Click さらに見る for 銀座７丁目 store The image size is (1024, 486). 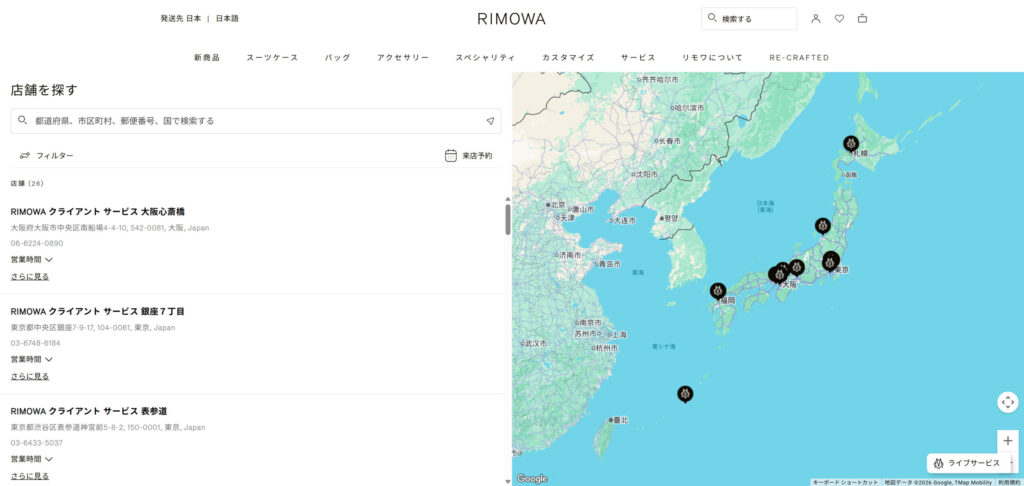pos(30,376)
